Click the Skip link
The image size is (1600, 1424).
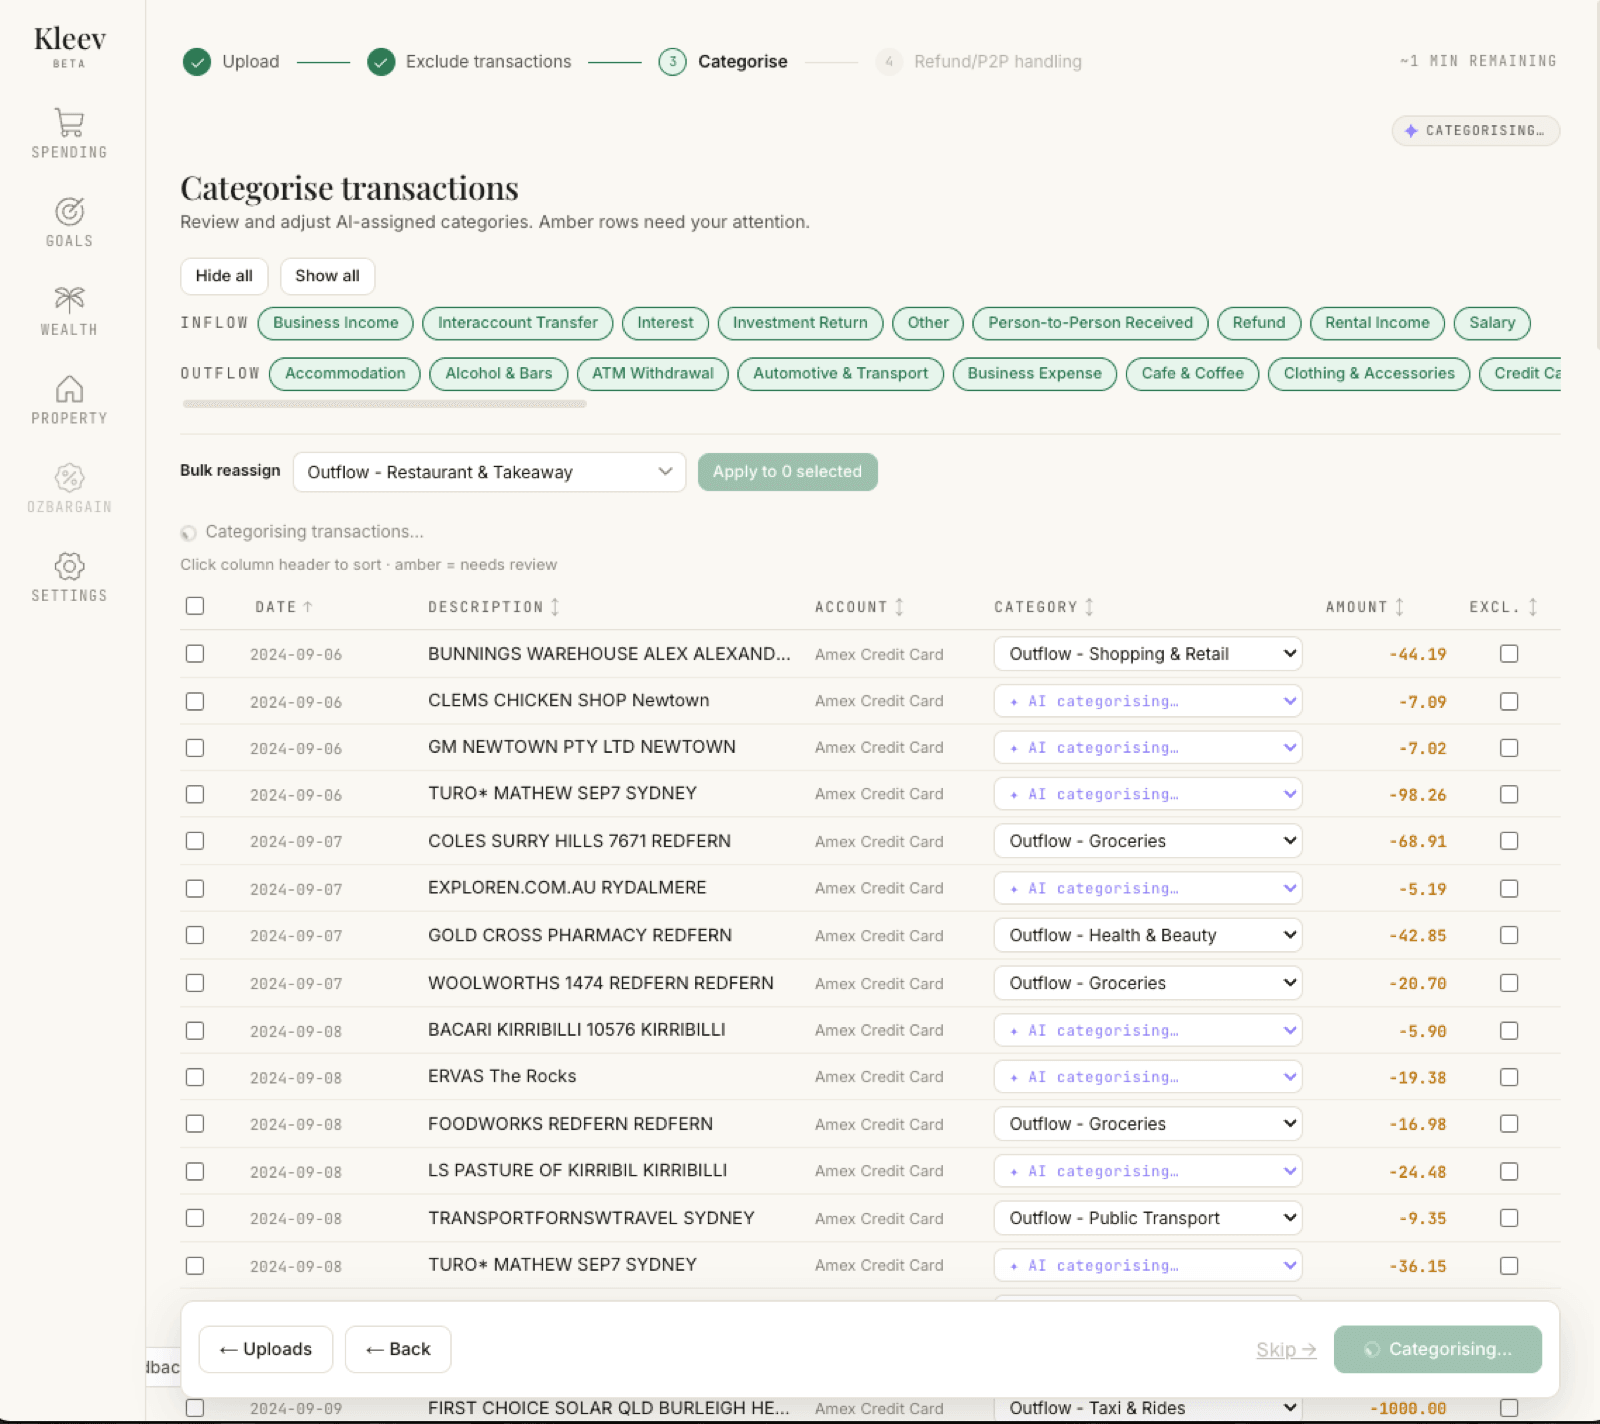[x=1286, y=1350]
